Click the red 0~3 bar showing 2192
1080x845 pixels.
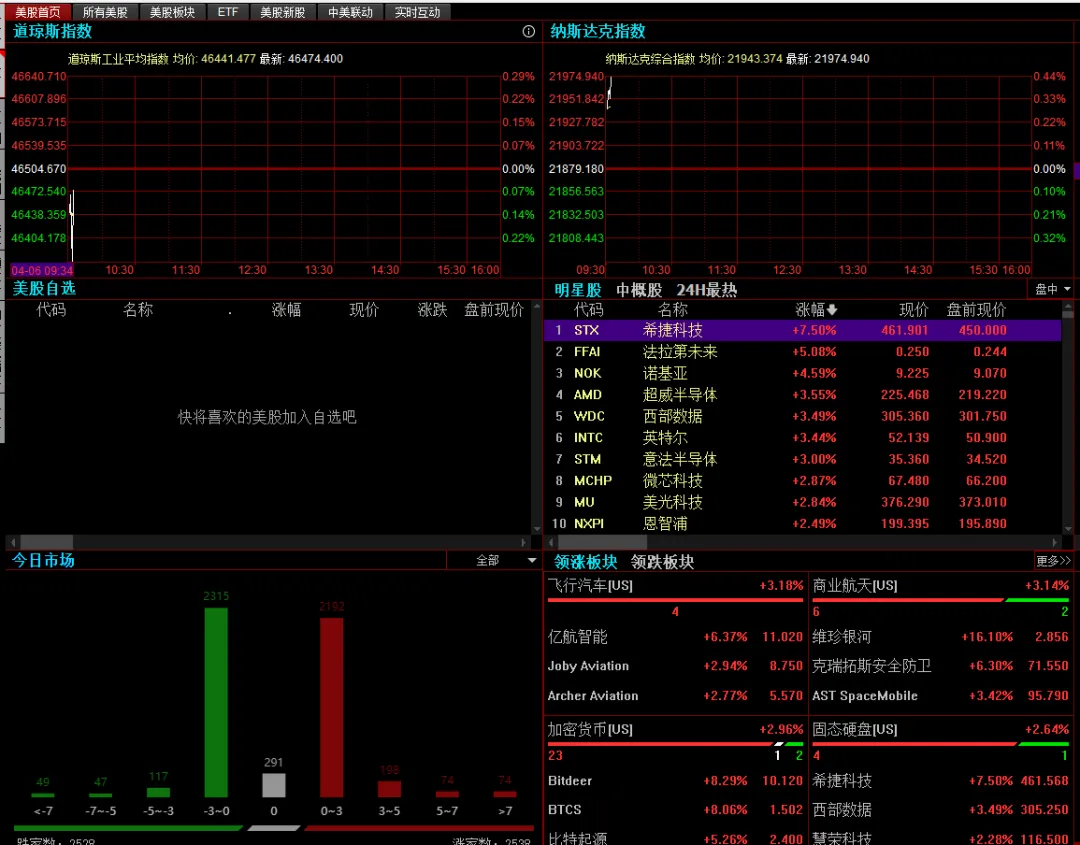point(331,707)
